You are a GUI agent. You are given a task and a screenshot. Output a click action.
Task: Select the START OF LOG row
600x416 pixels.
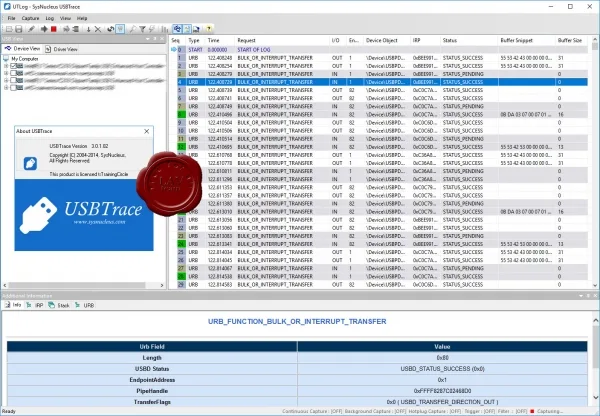379,50
